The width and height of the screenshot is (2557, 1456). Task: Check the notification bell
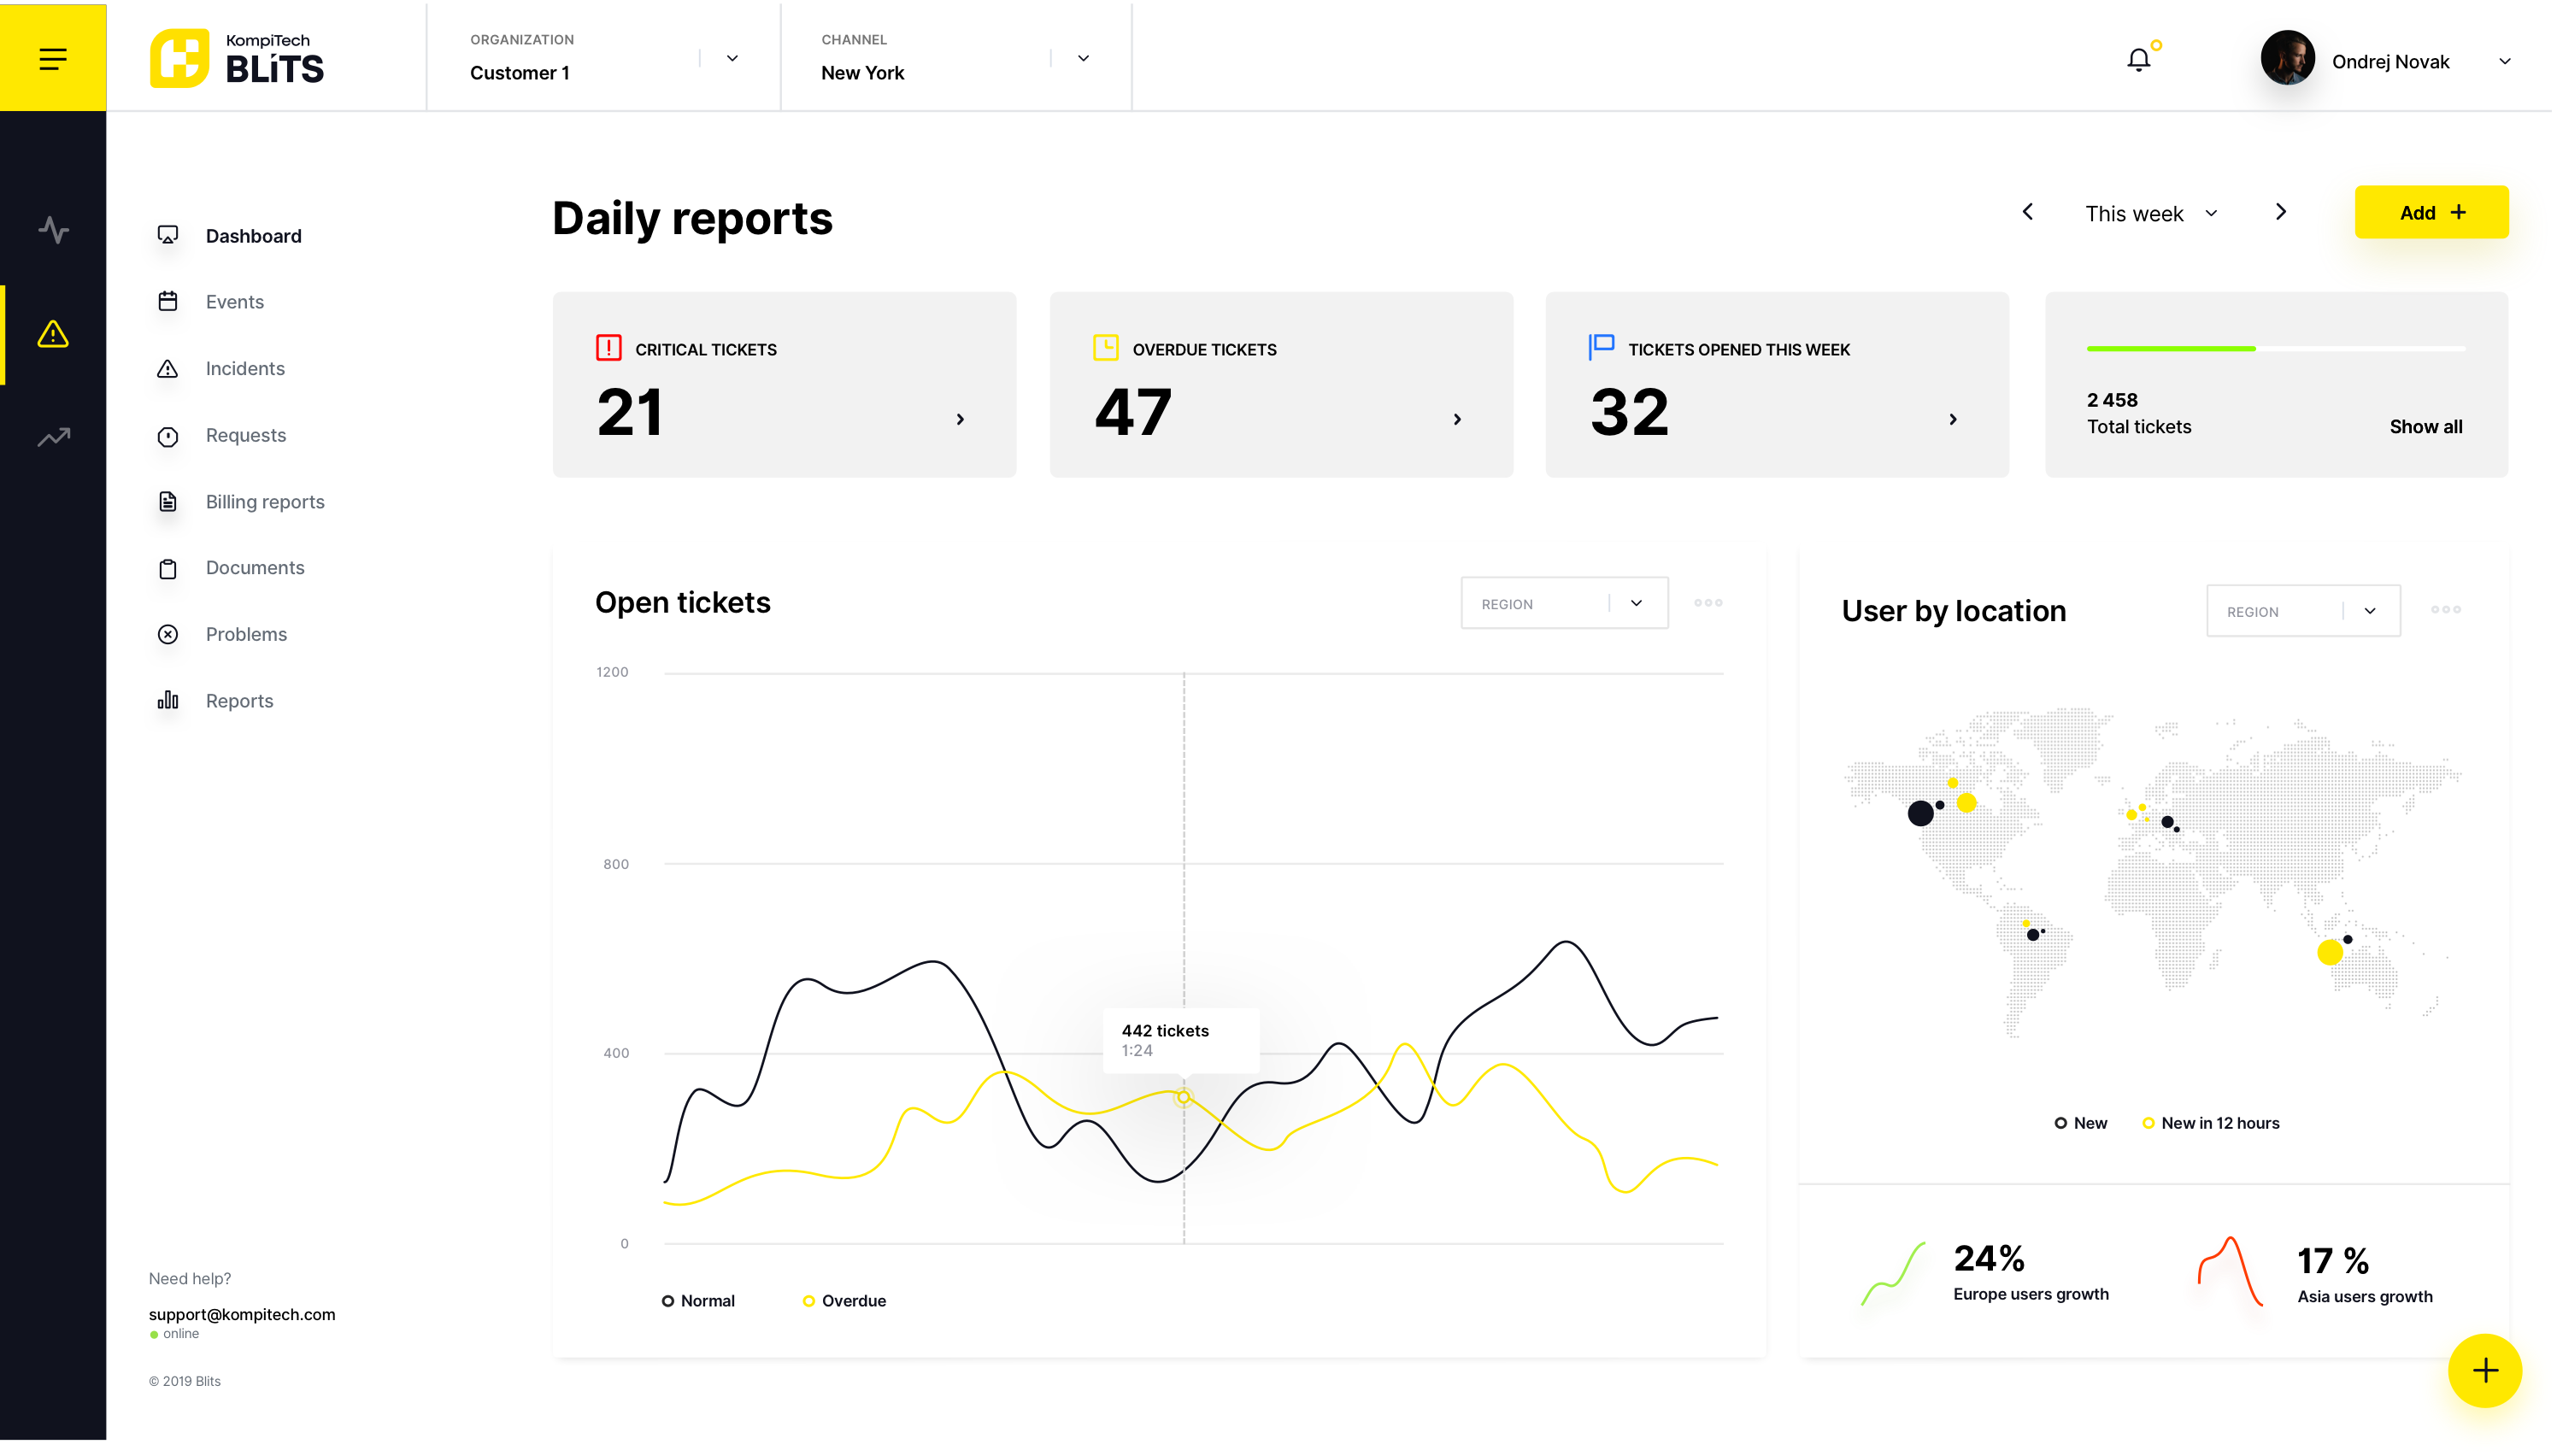click(2138, 60)
